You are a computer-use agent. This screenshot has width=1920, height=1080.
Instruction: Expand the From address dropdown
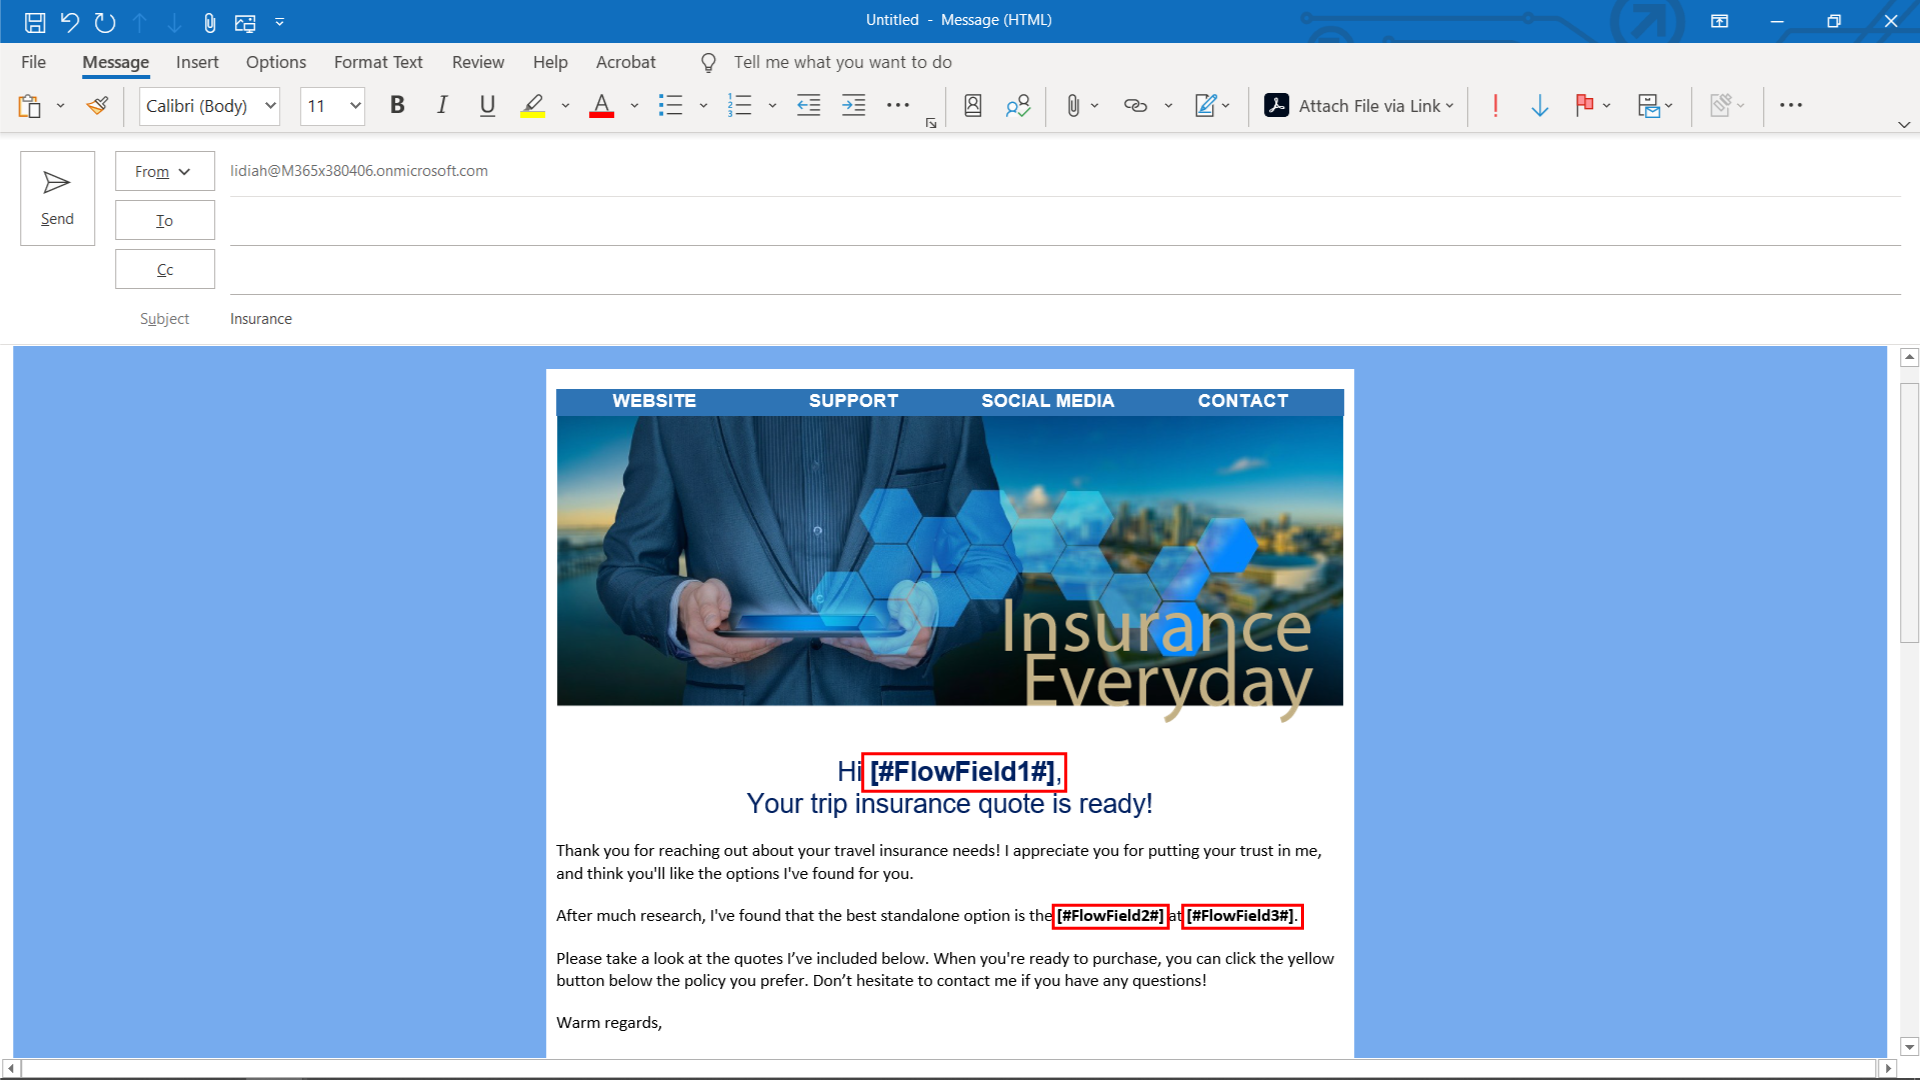coord(164,171)
